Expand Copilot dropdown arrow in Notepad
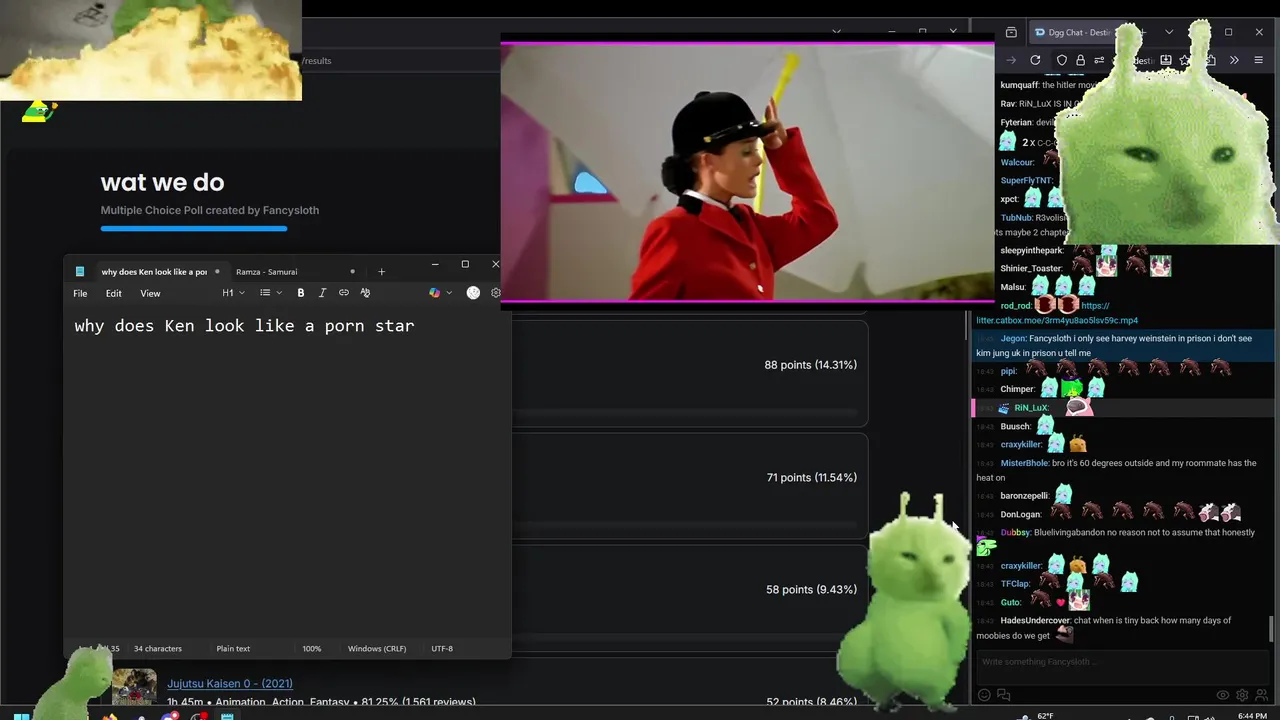1280x720 pixels. [449, 293]
